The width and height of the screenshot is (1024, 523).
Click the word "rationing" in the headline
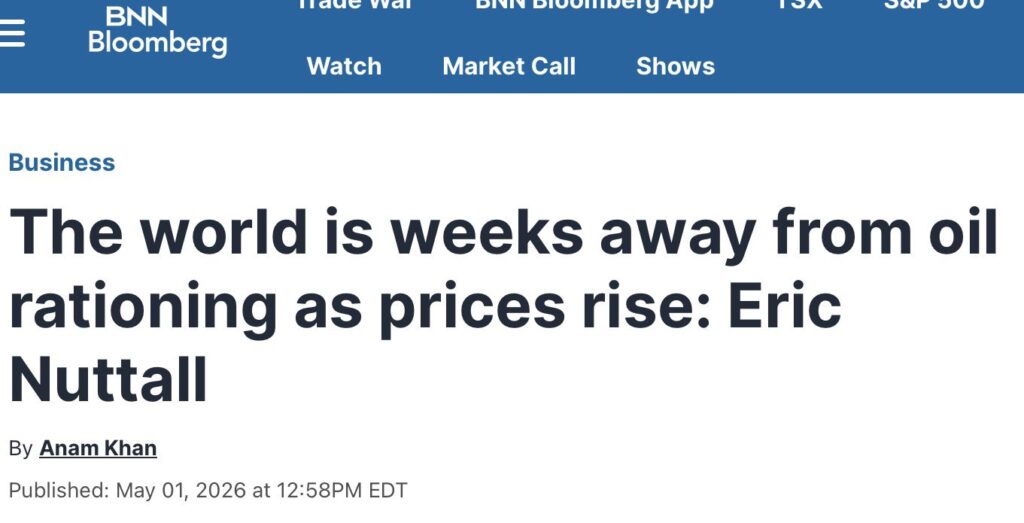coord(143,308)
